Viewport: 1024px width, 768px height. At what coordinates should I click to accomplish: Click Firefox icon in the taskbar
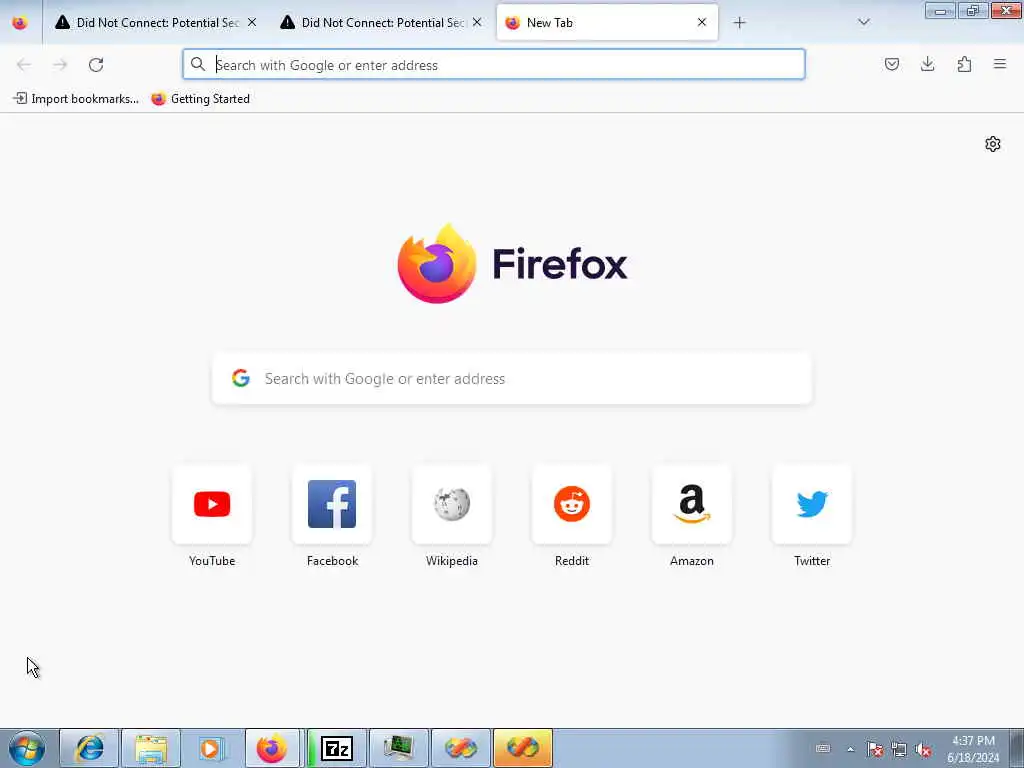click(273, 748)
